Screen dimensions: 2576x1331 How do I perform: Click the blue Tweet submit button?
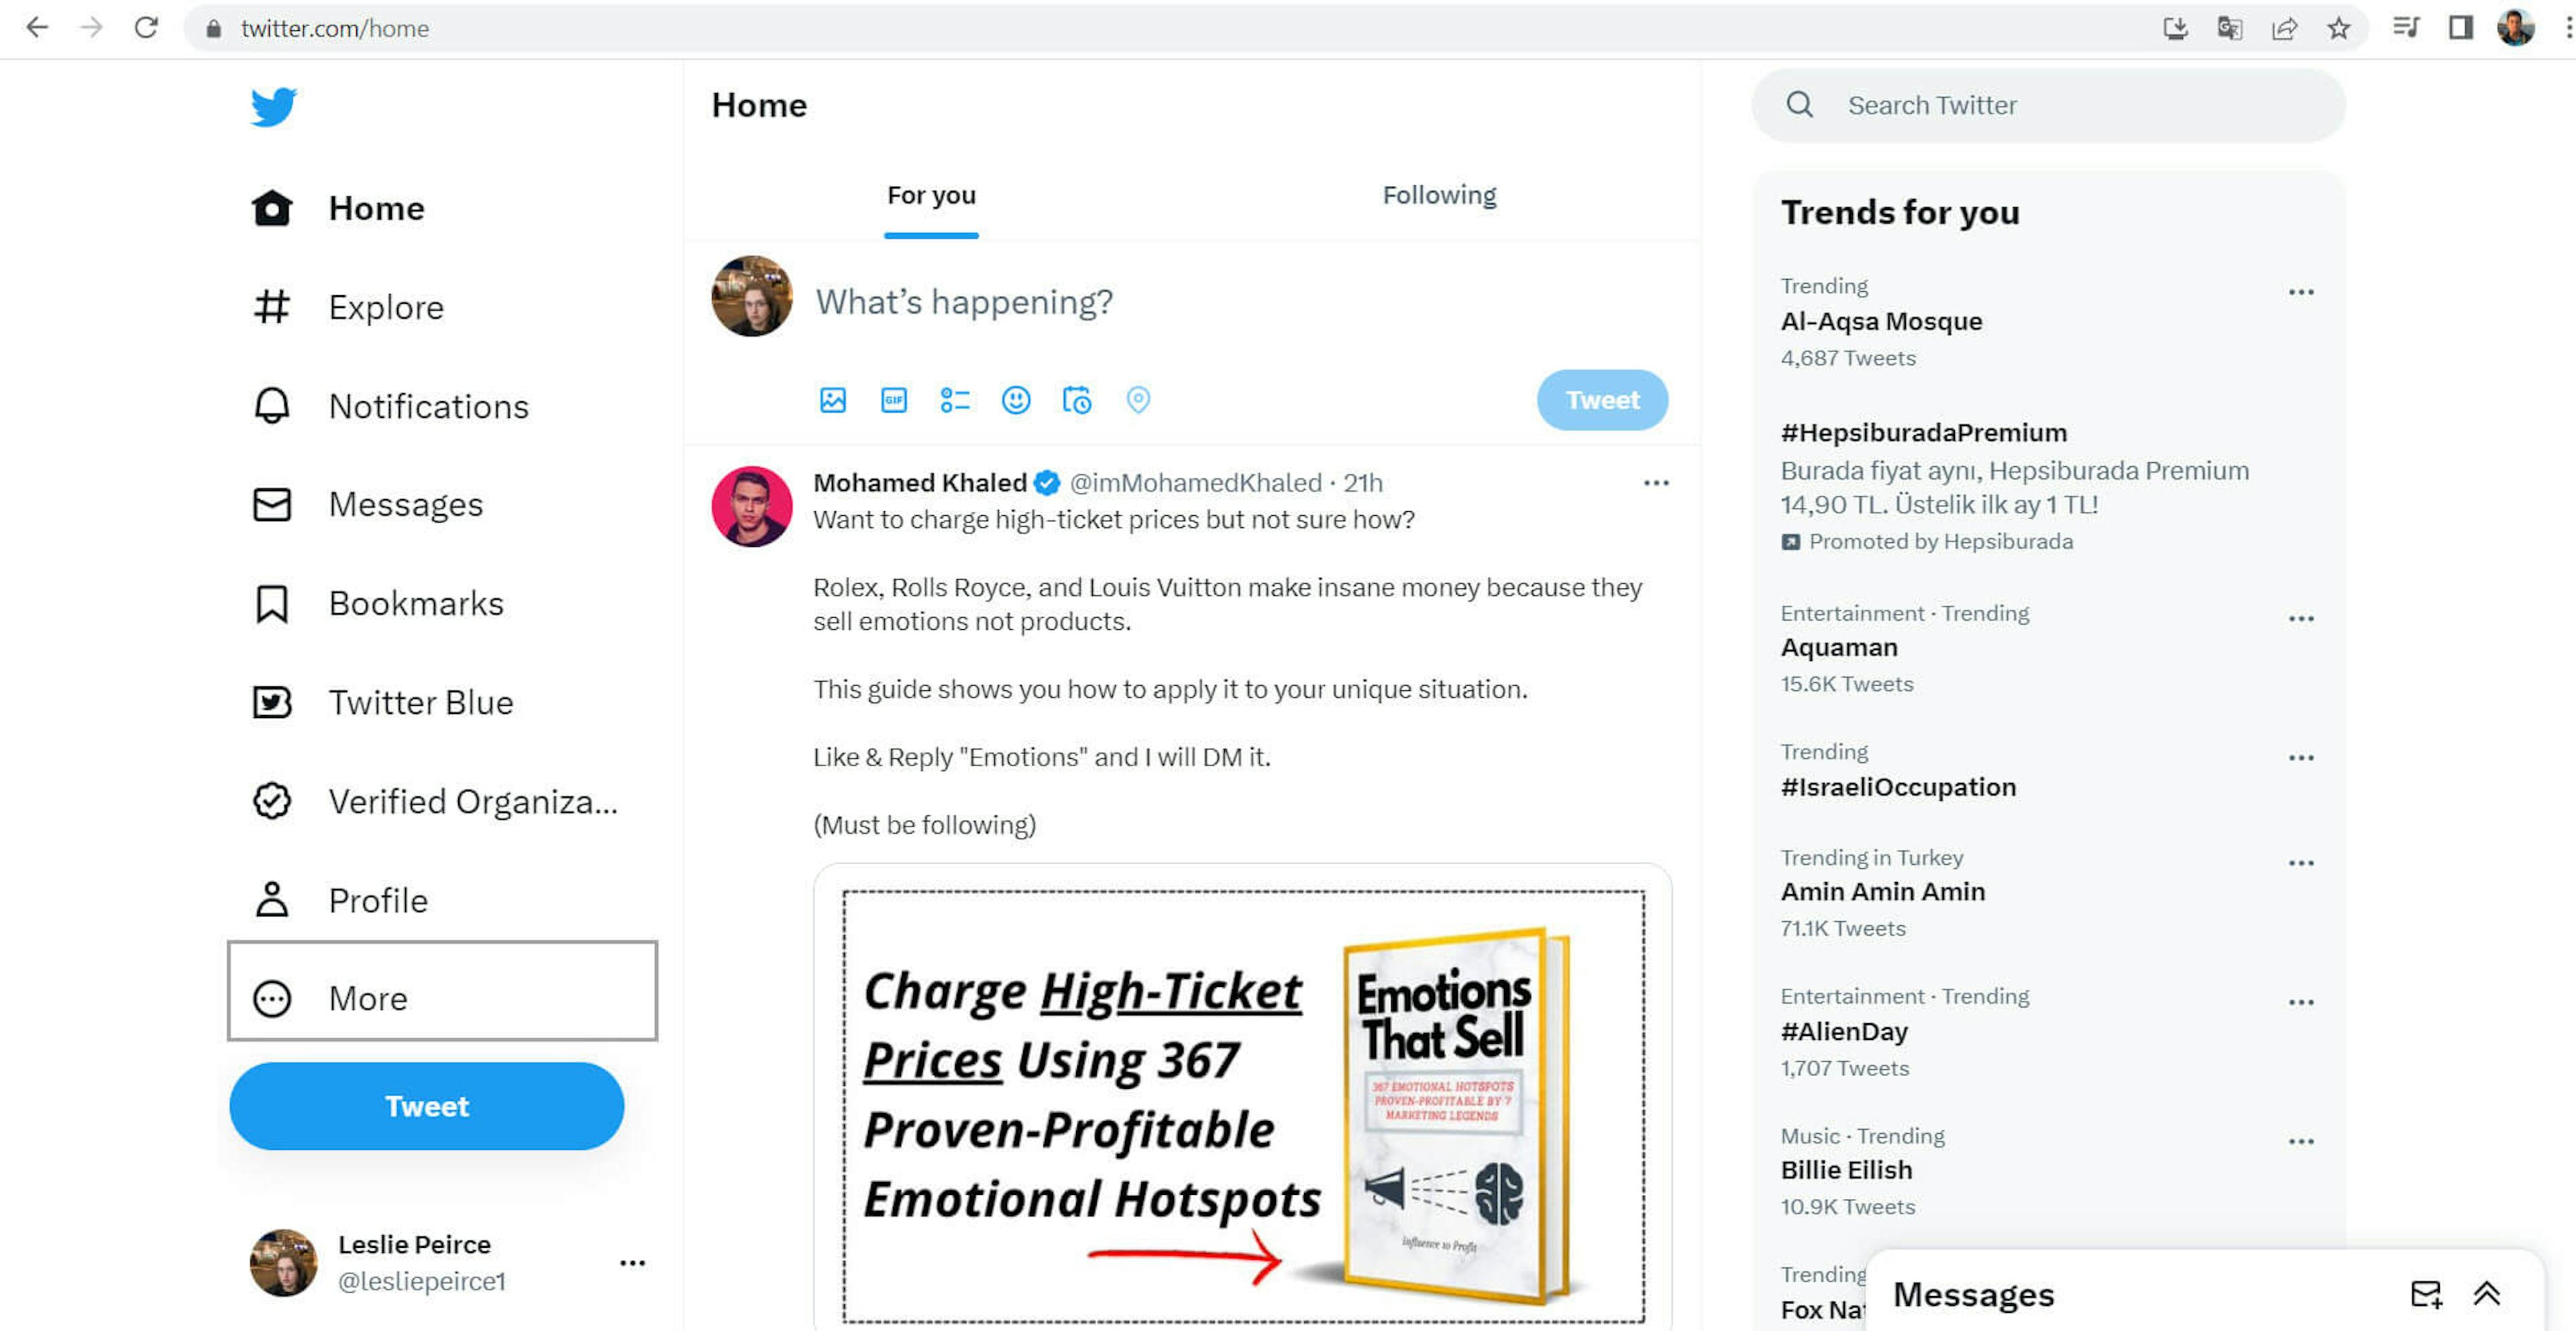click(1602, 399)
